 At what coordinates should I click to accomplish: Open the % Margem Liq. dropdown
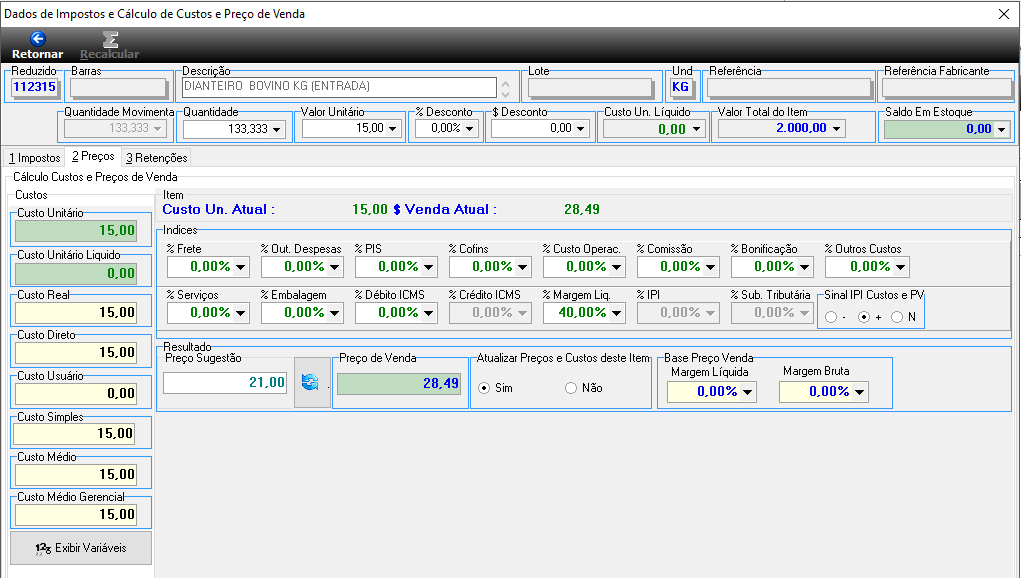point(617,313)
